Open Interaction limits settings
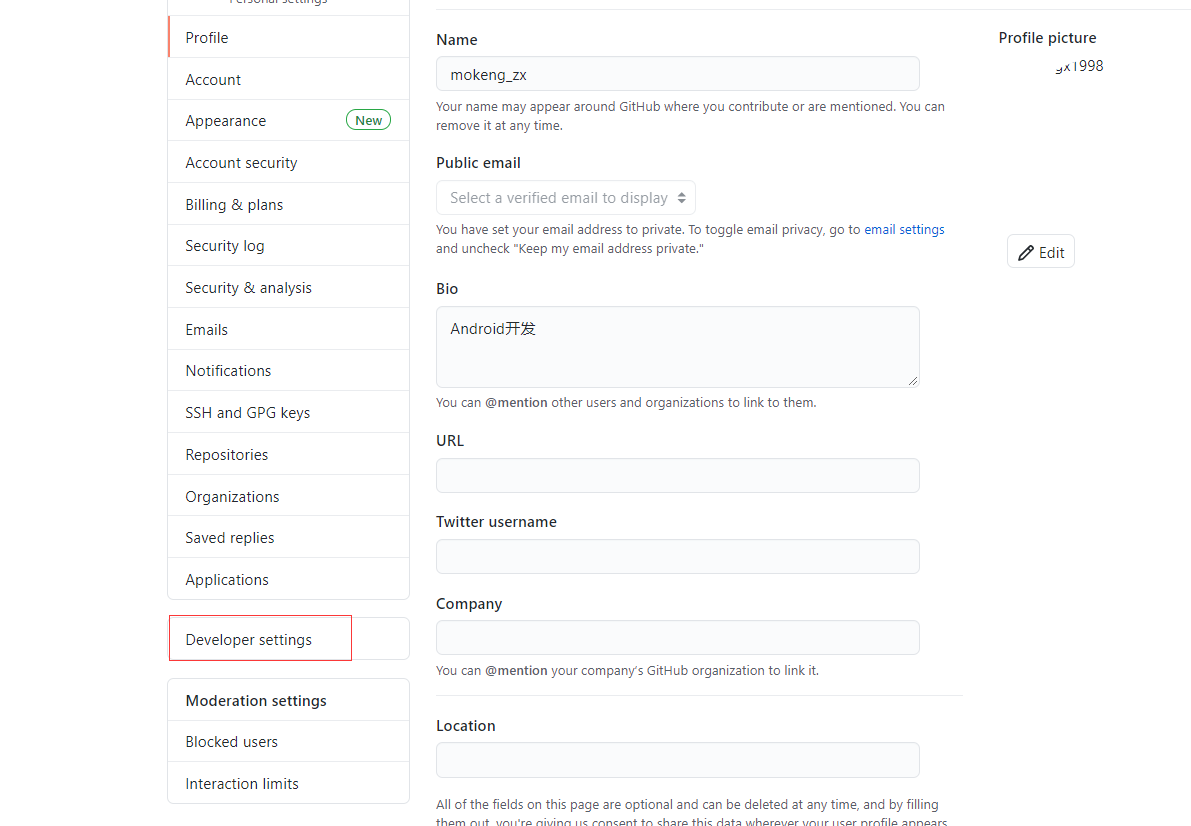1191x826 pixels. (x=242, y=783)
